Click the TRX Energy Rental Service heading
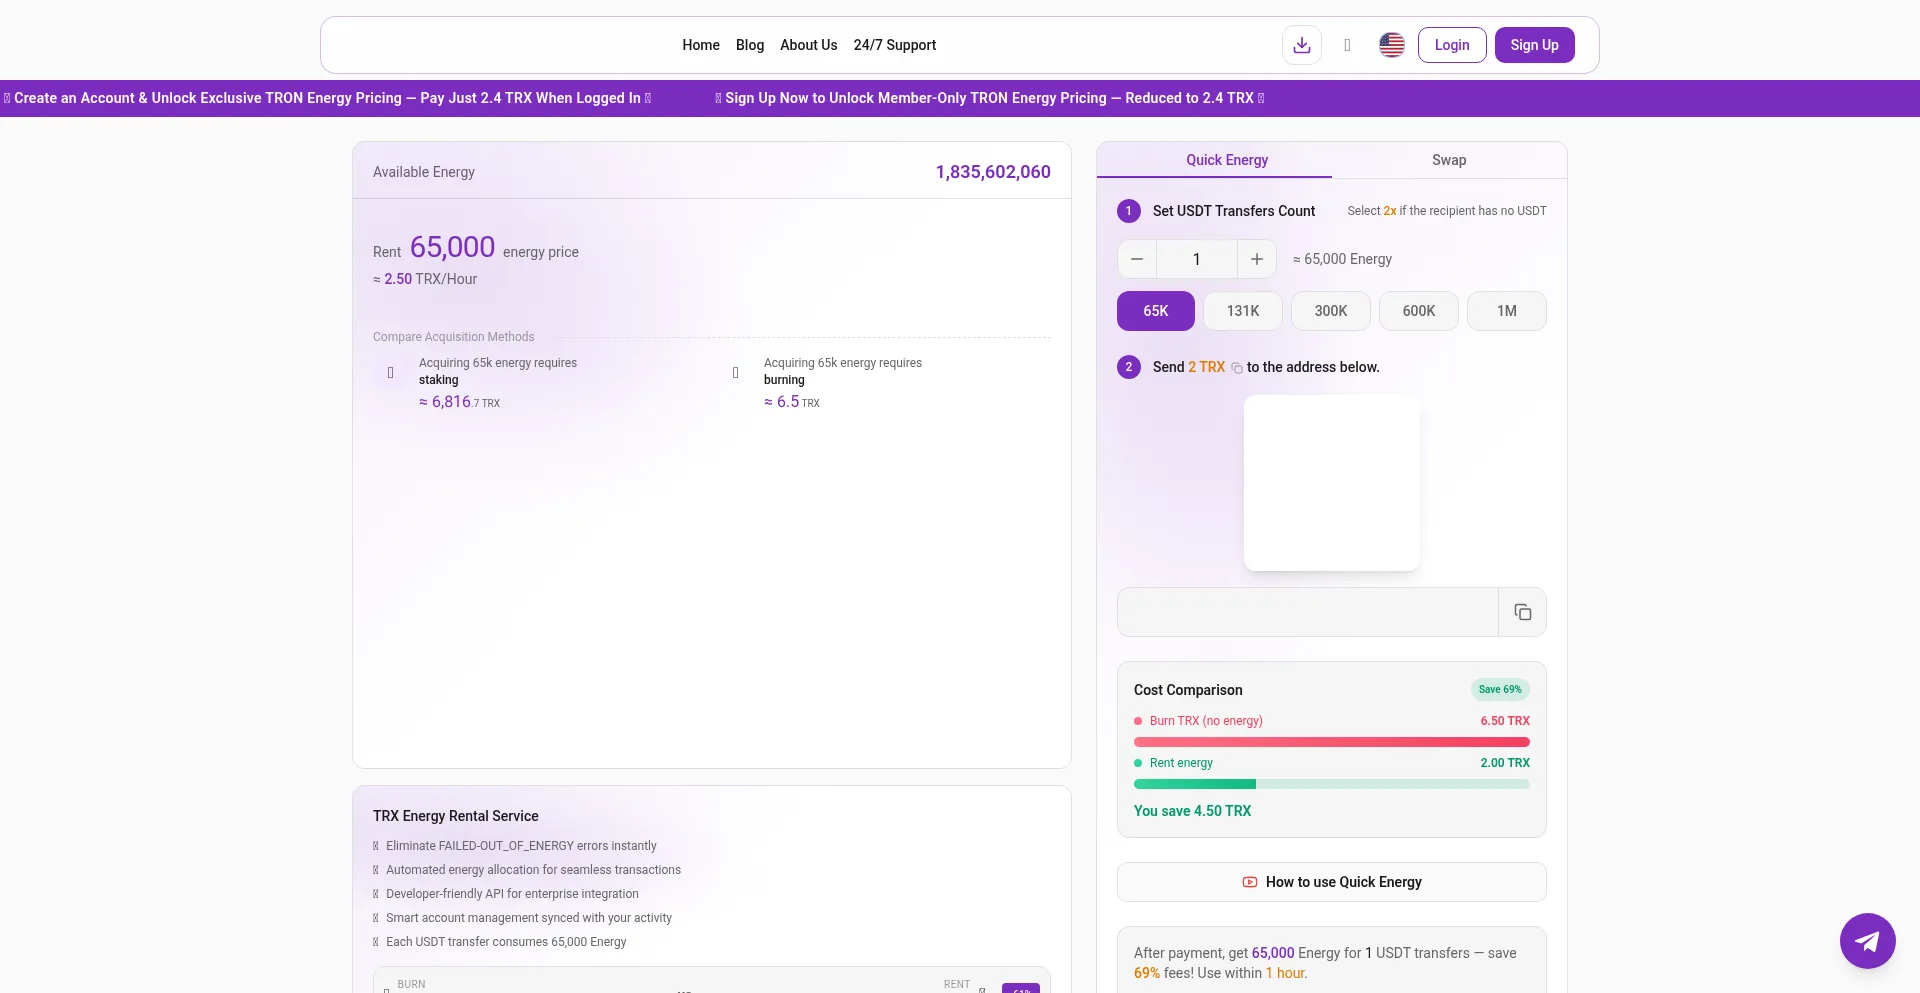This screenshot has width=1920, height=993. coord(456,816)
